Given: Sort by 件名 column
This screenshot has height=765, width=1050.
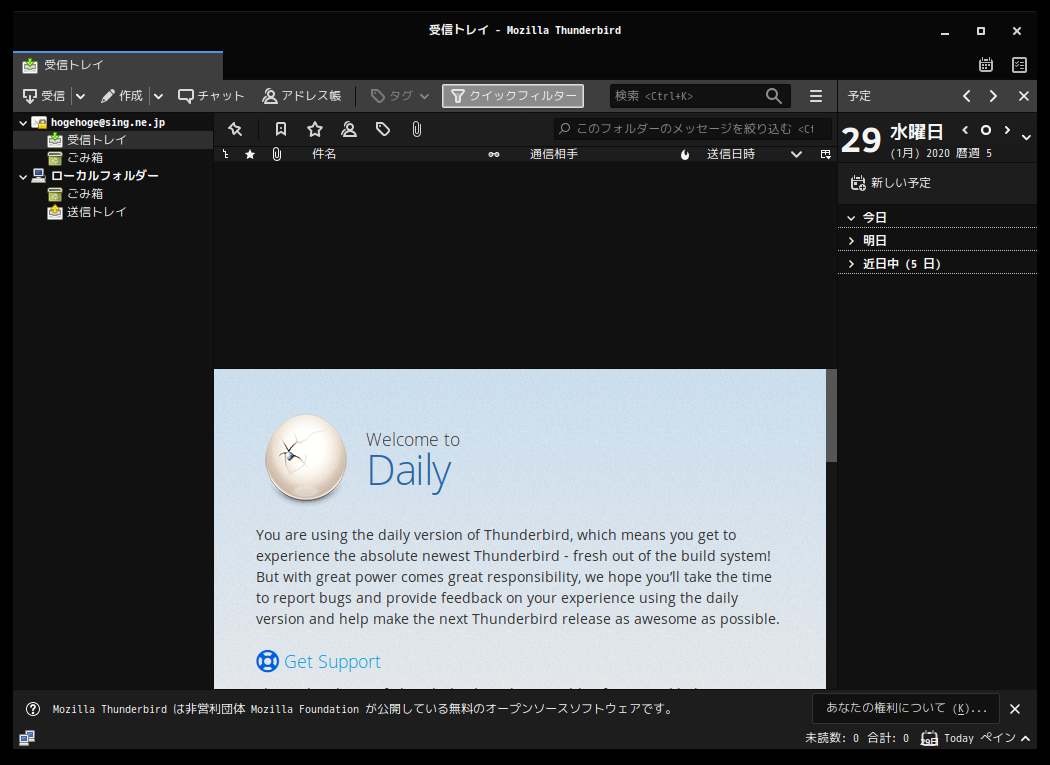Looking at the screenshot, I should (324, 154).
